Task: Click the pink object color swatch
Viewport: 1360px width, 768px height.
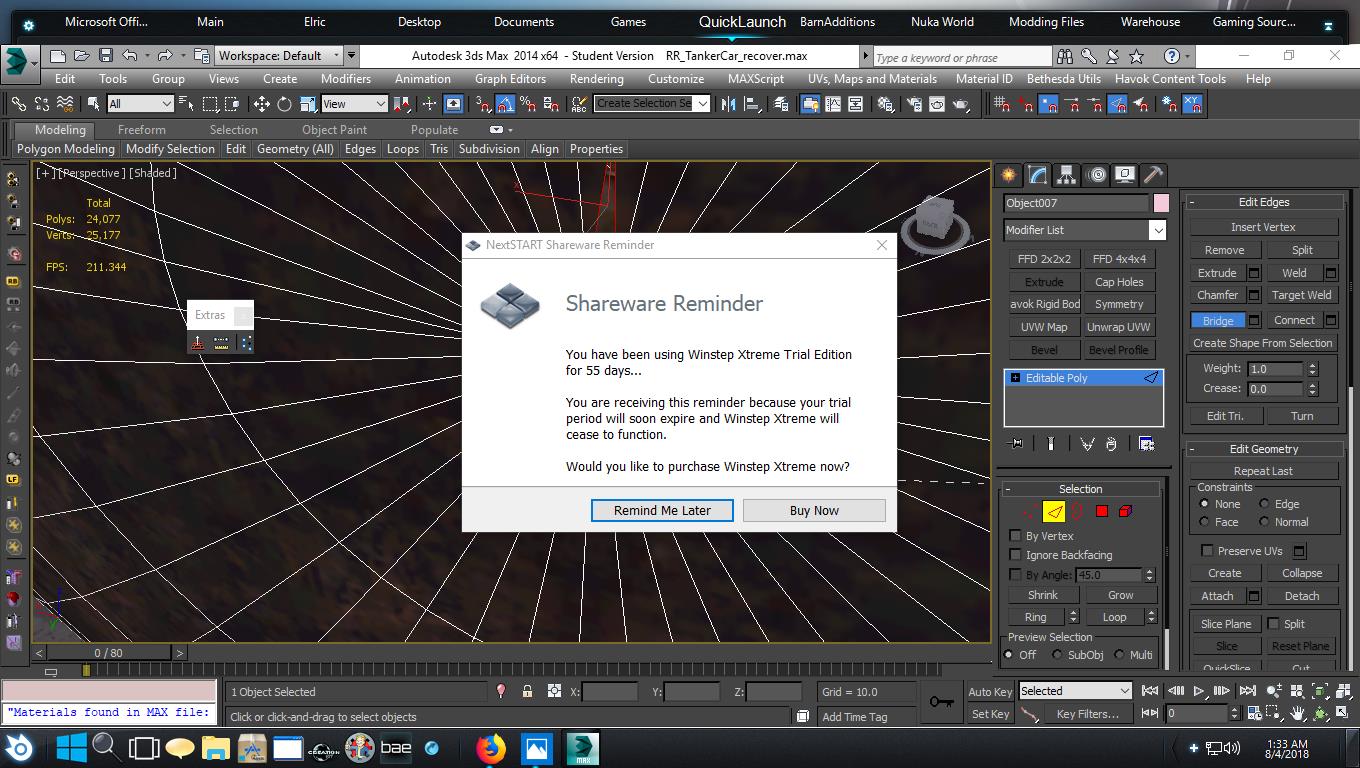Action: [x=1161, y=203]
